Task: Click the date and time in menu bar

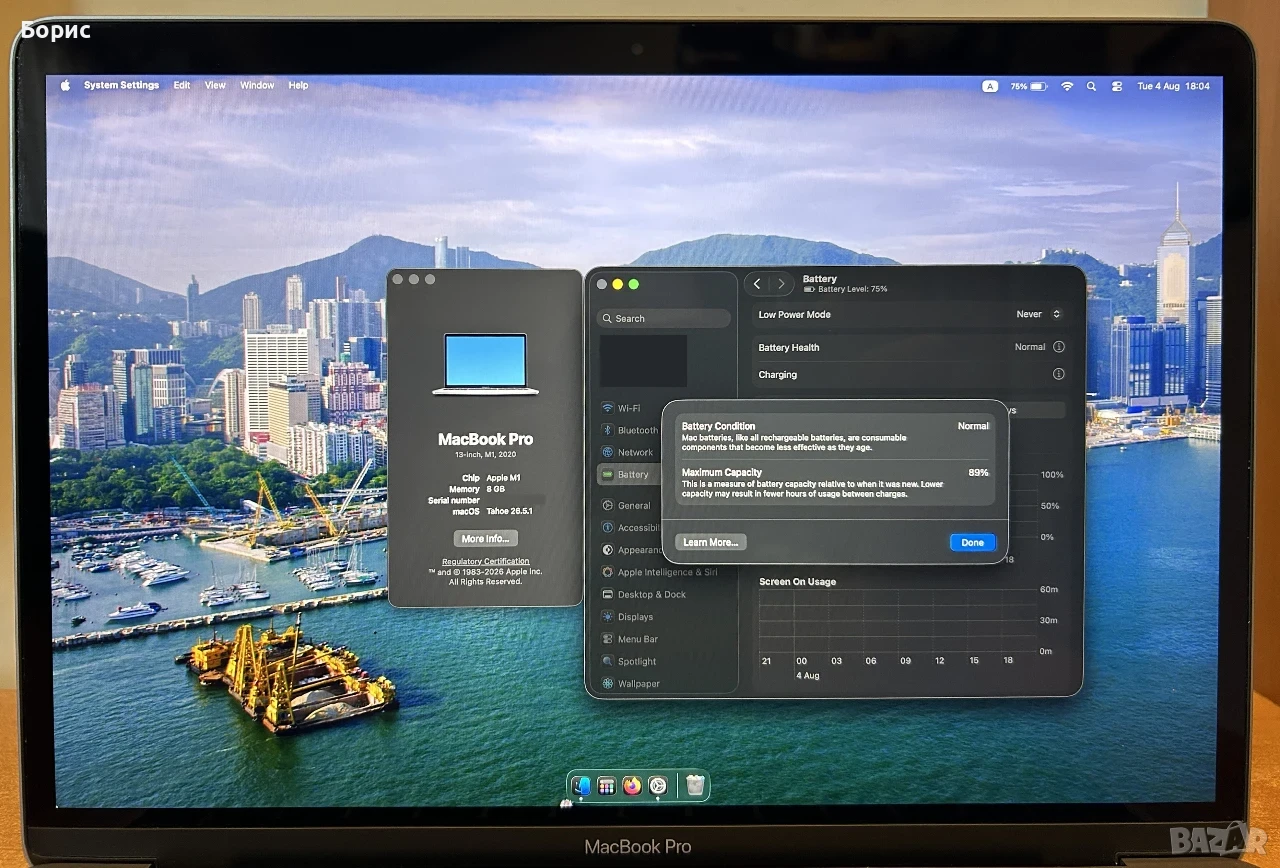Action: pos(1174,87)
